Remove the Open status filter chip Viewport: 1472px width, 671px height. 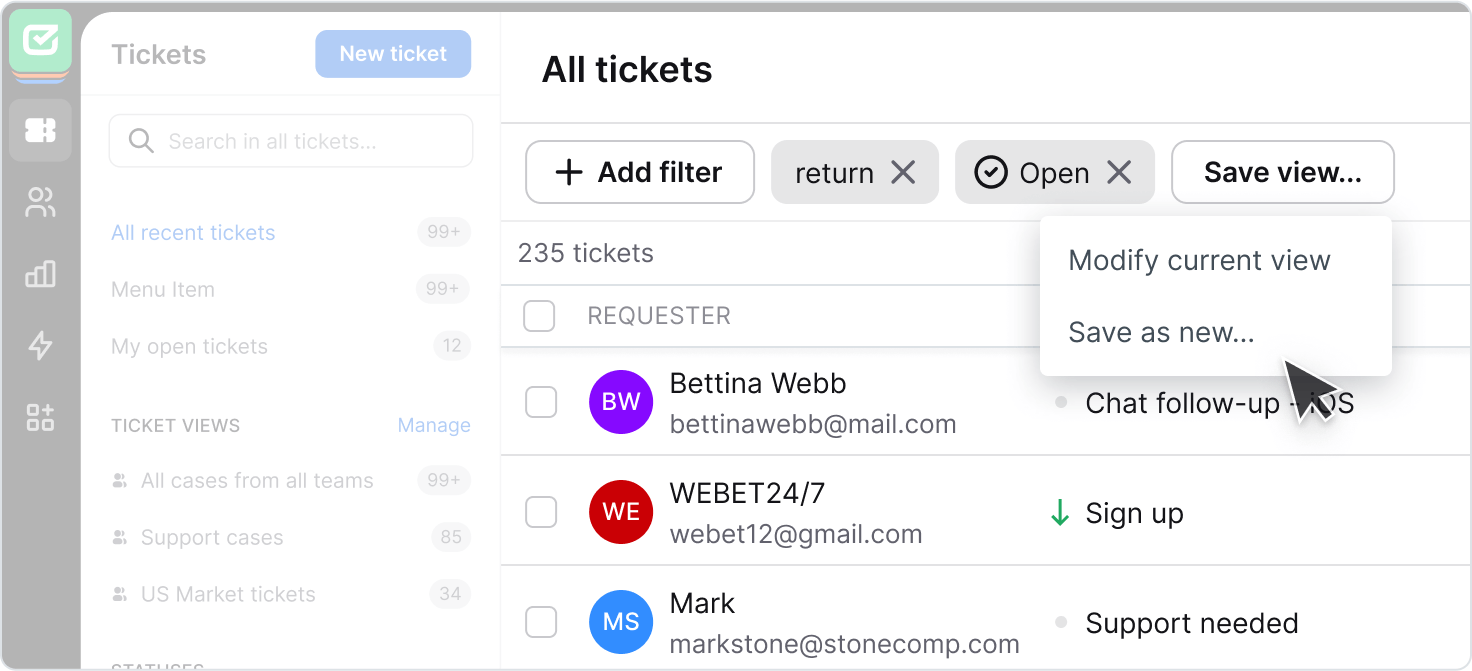click(1119, 172)
